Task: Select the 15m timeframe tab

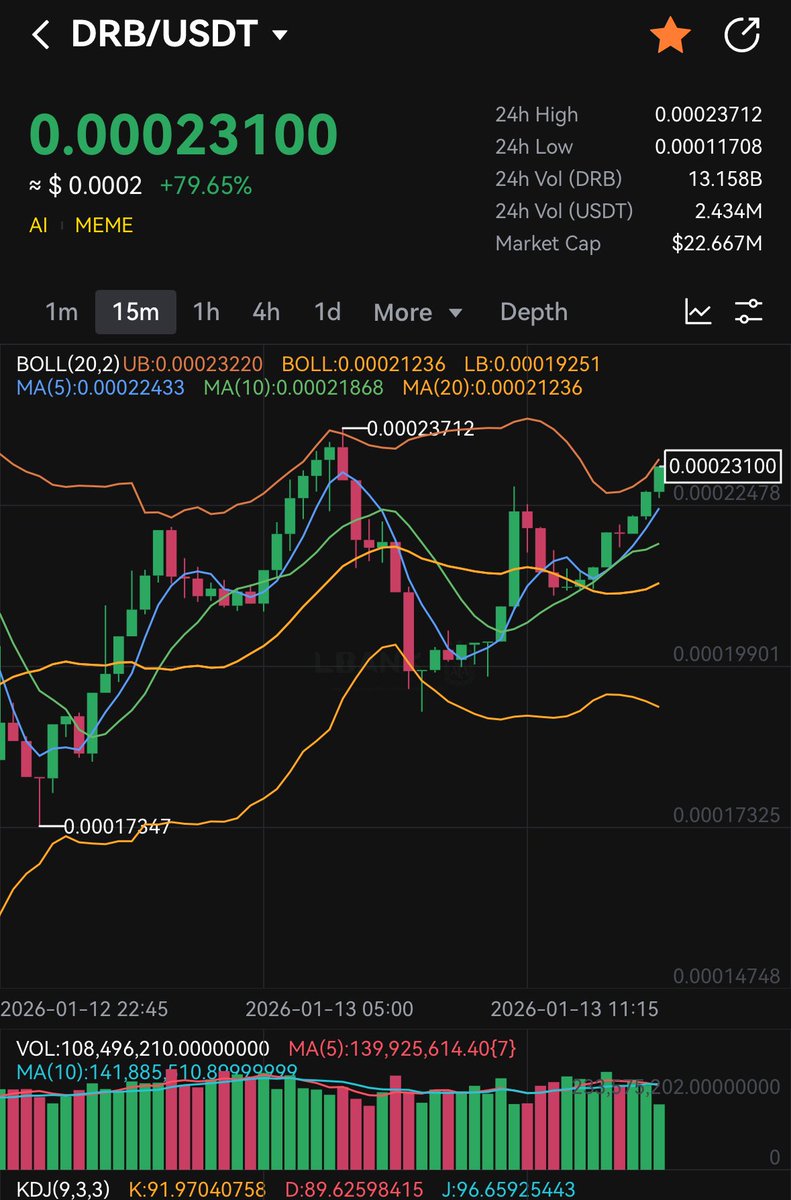Action: [x=136, y=312]
